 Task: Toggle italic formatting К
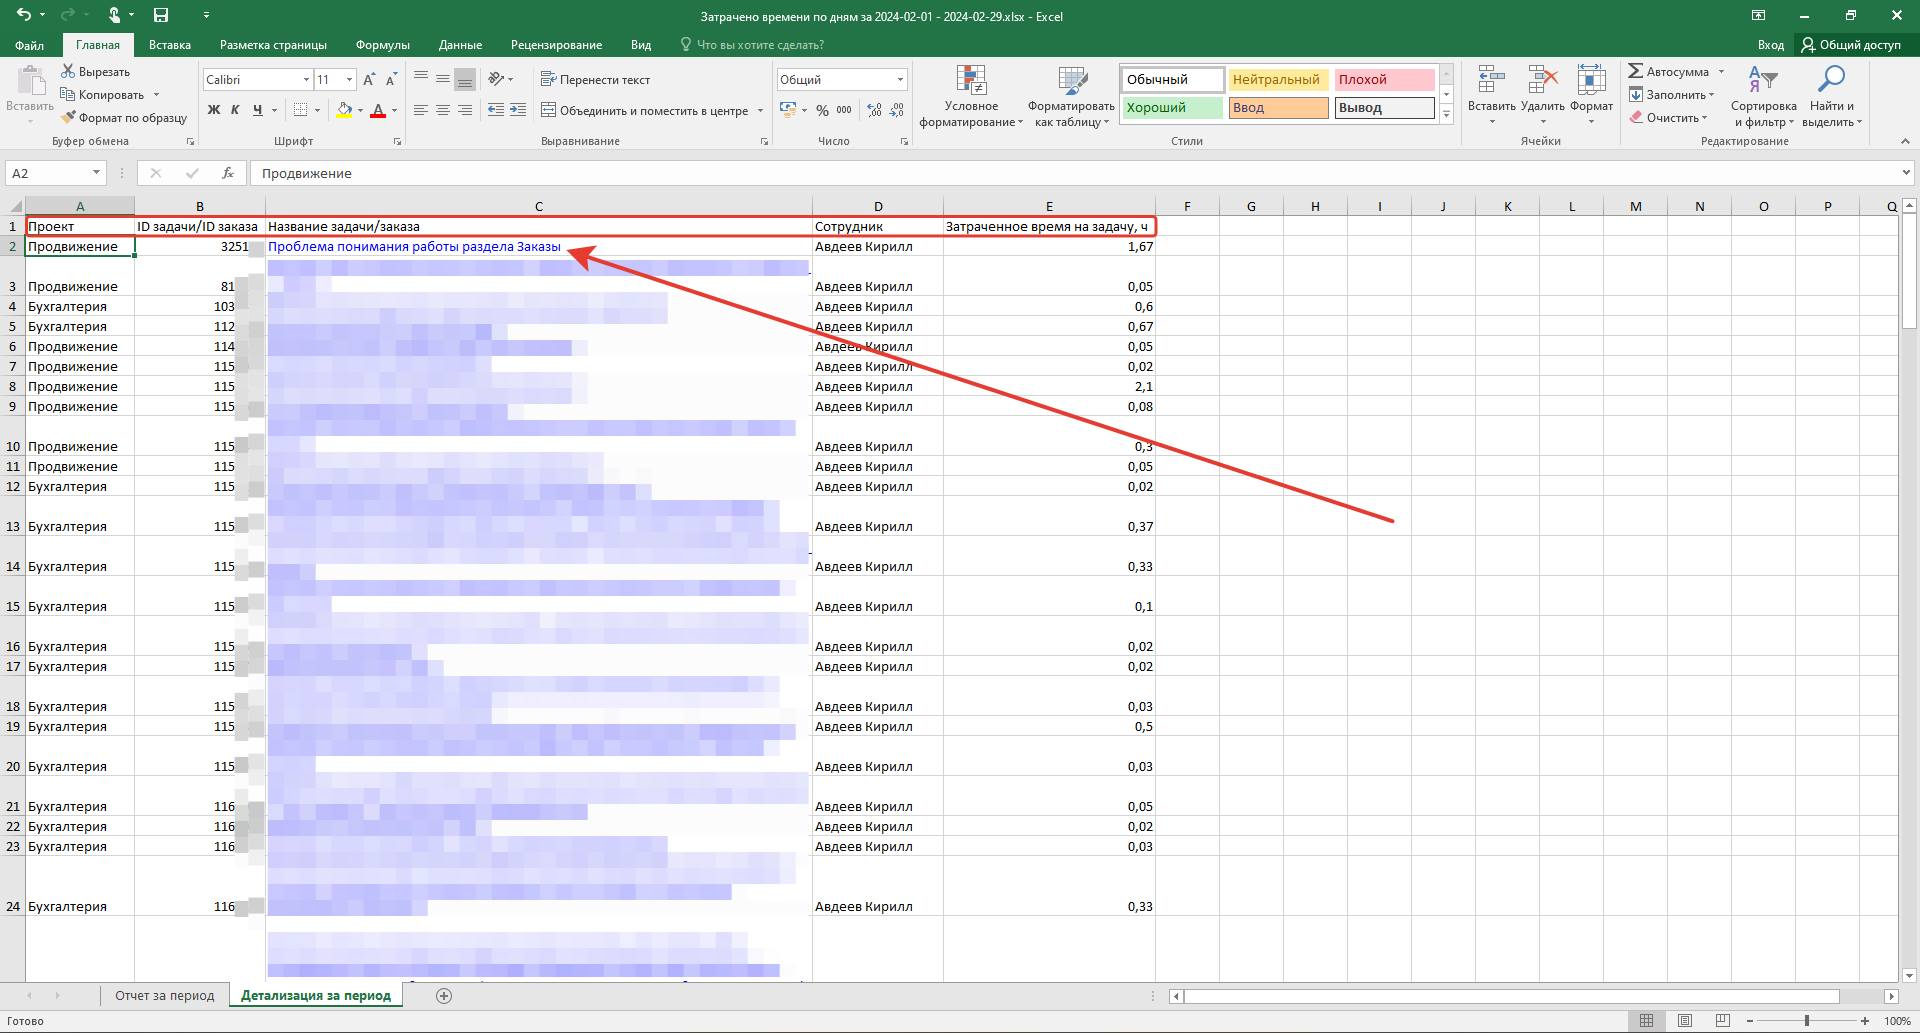[x=235, y=110]
